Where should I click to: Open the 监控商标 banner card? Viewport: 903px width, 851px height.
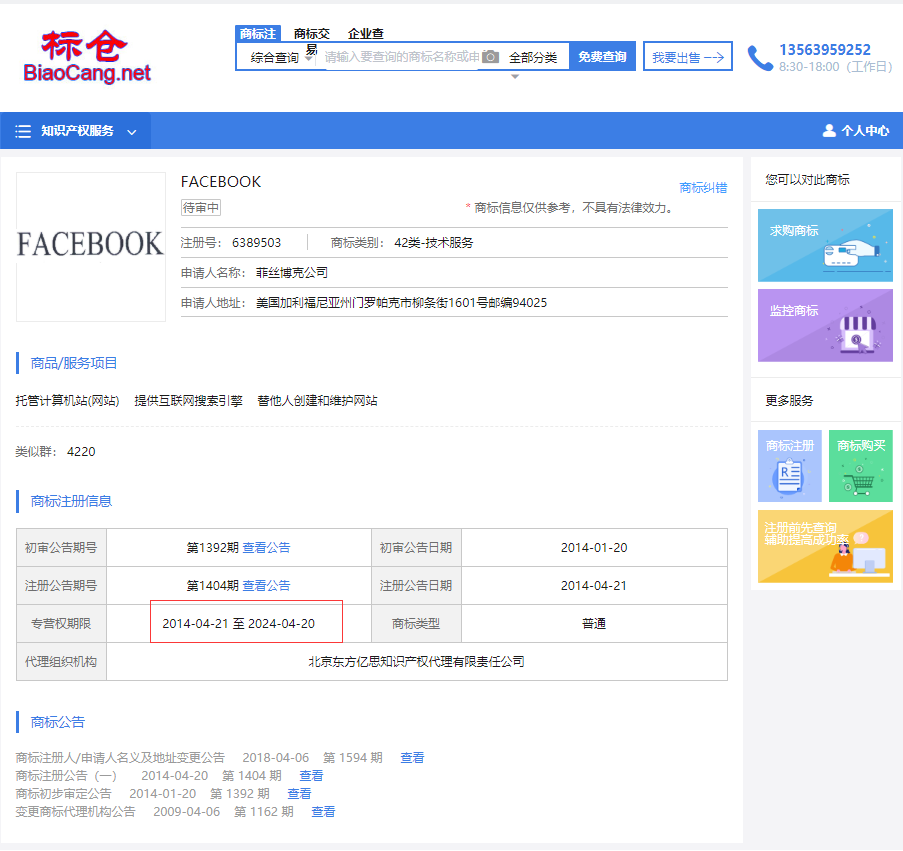tap(825, 325)
